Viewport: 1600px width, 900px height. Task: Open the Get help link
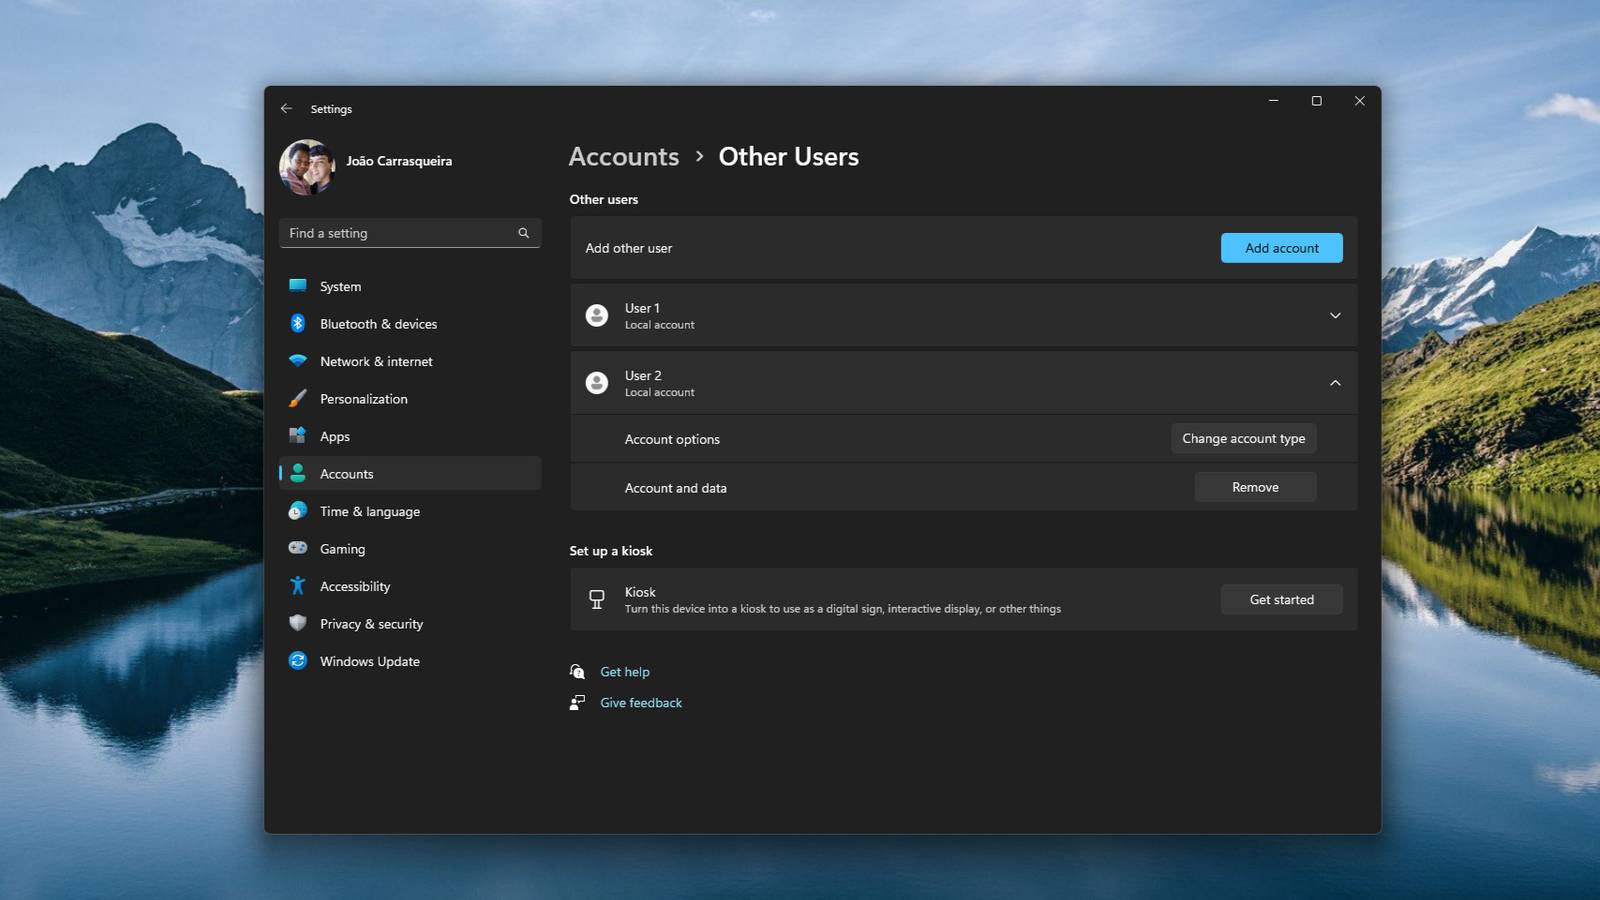pos(624,672)
